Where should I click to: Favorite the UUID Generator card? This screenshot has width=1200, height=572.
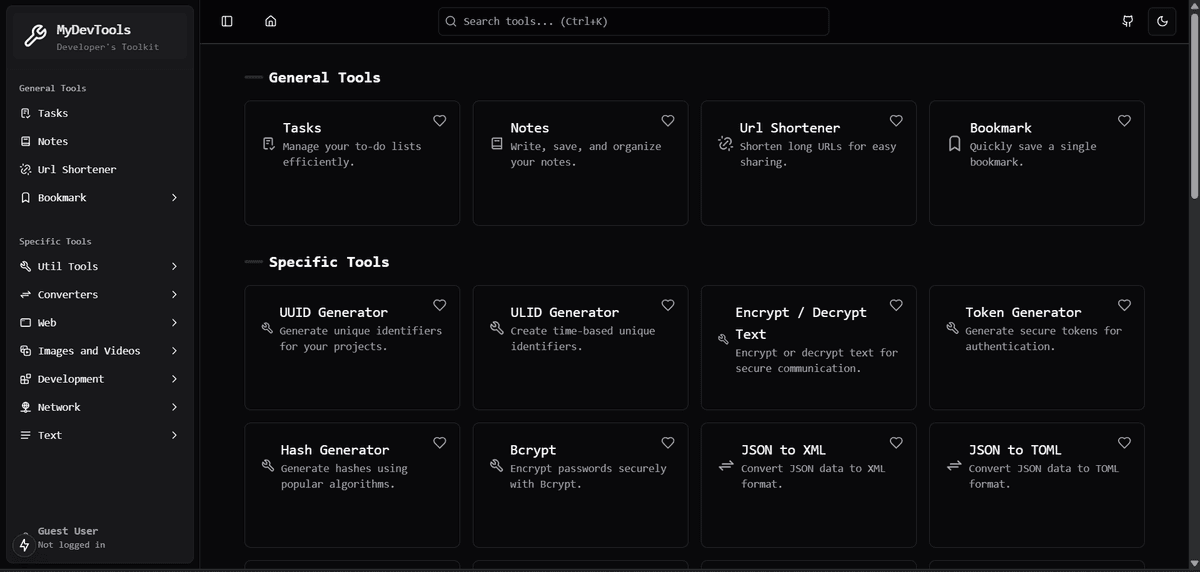(440, 305)
